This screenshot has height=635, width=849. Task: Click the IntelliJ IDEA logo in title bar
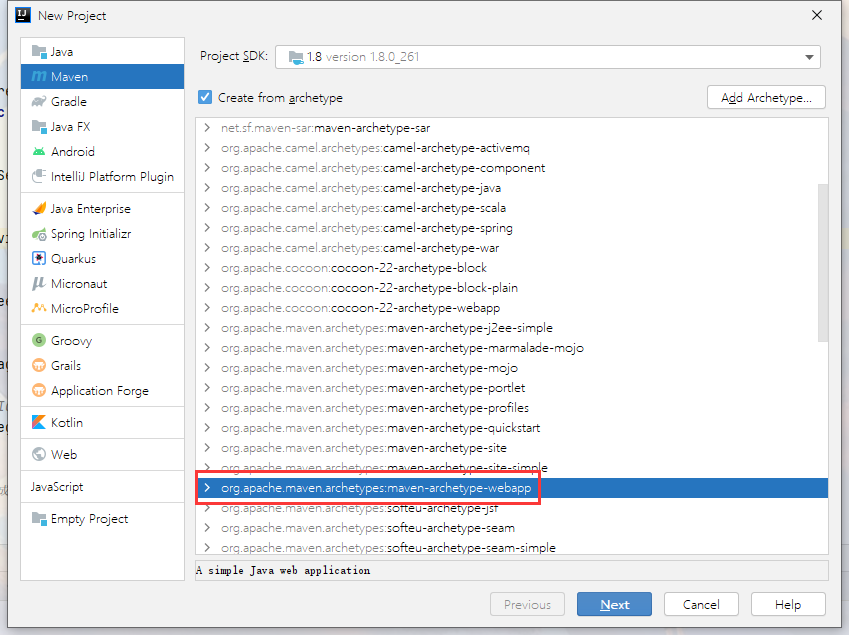click(x=23, y=15)
